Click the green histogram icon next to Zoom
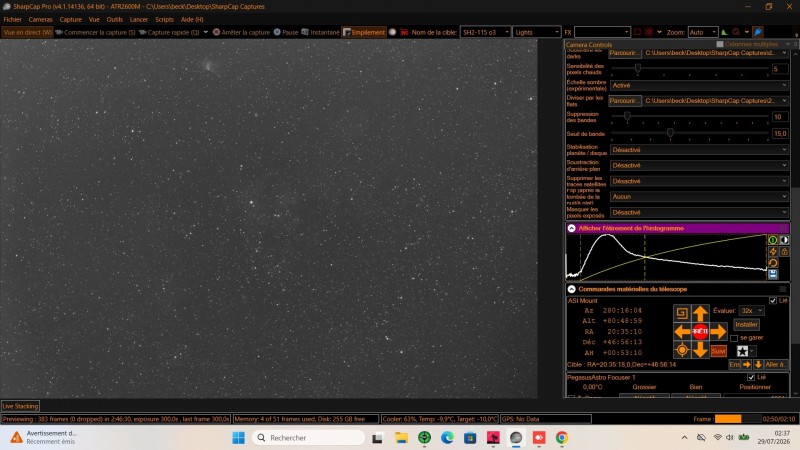The height and width of the screenshot is (450, 800). [x=724, y=32]
